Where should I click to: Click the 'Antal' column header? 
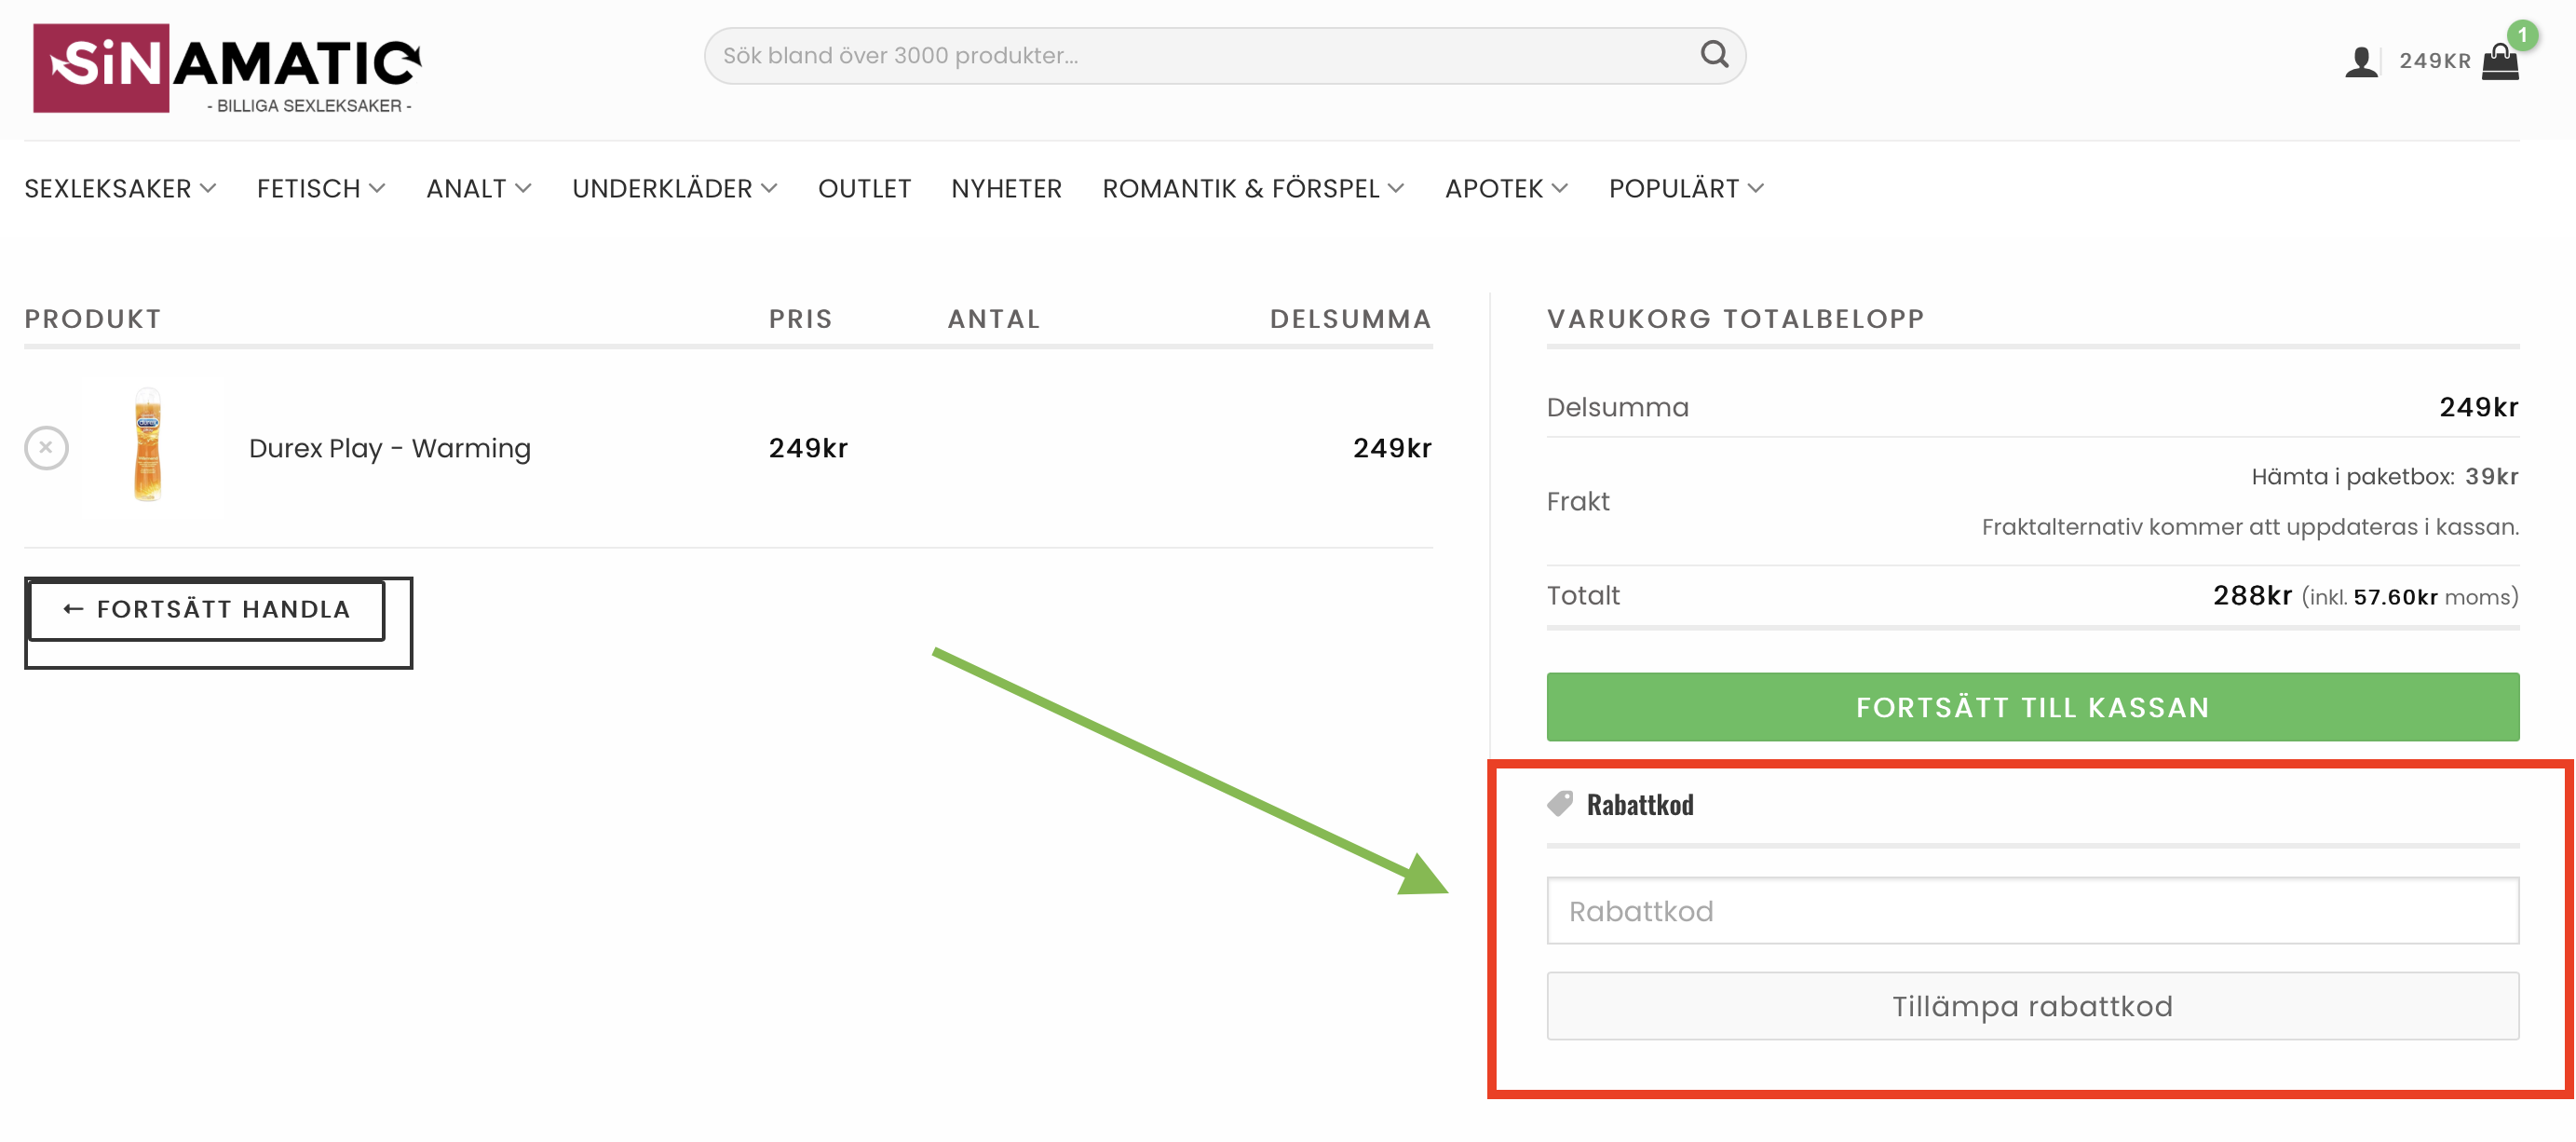tap(994, 319)
